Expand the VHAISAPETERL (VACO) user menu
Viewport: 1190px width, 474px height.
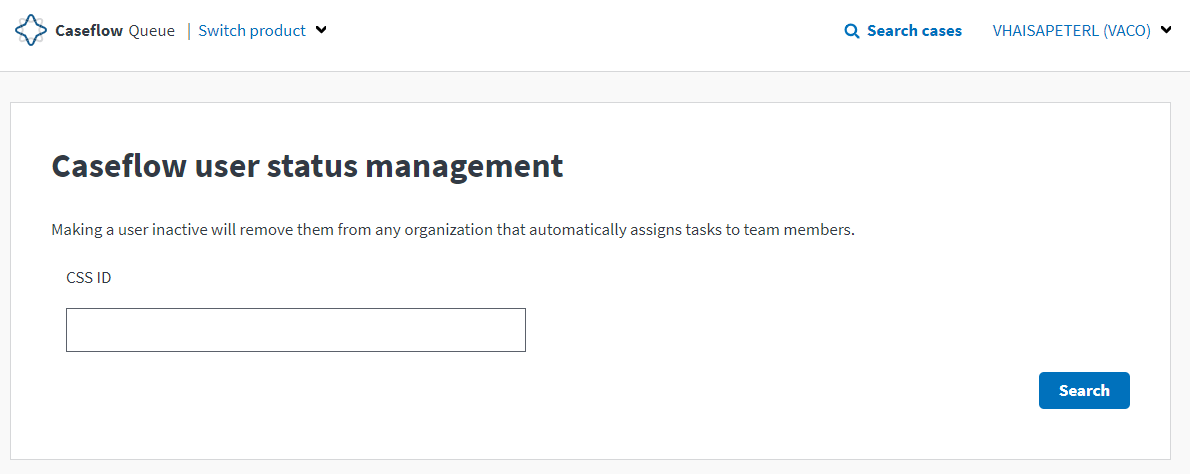(x=1083, y=30)
